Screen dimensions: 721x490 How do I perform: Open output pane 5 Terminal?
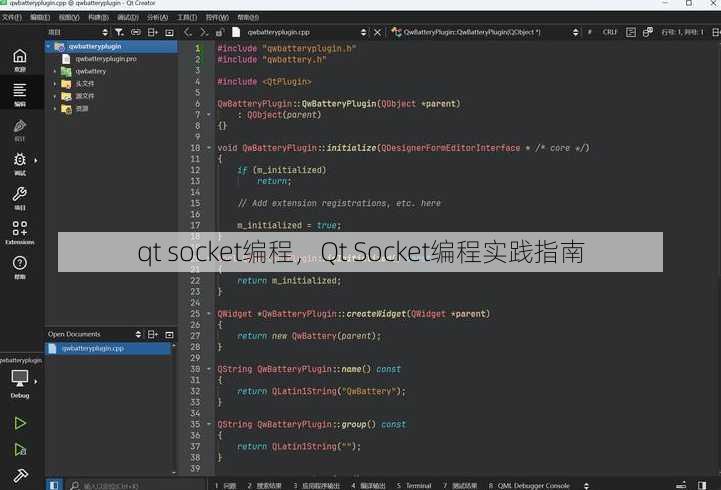(x=414, y=485)
